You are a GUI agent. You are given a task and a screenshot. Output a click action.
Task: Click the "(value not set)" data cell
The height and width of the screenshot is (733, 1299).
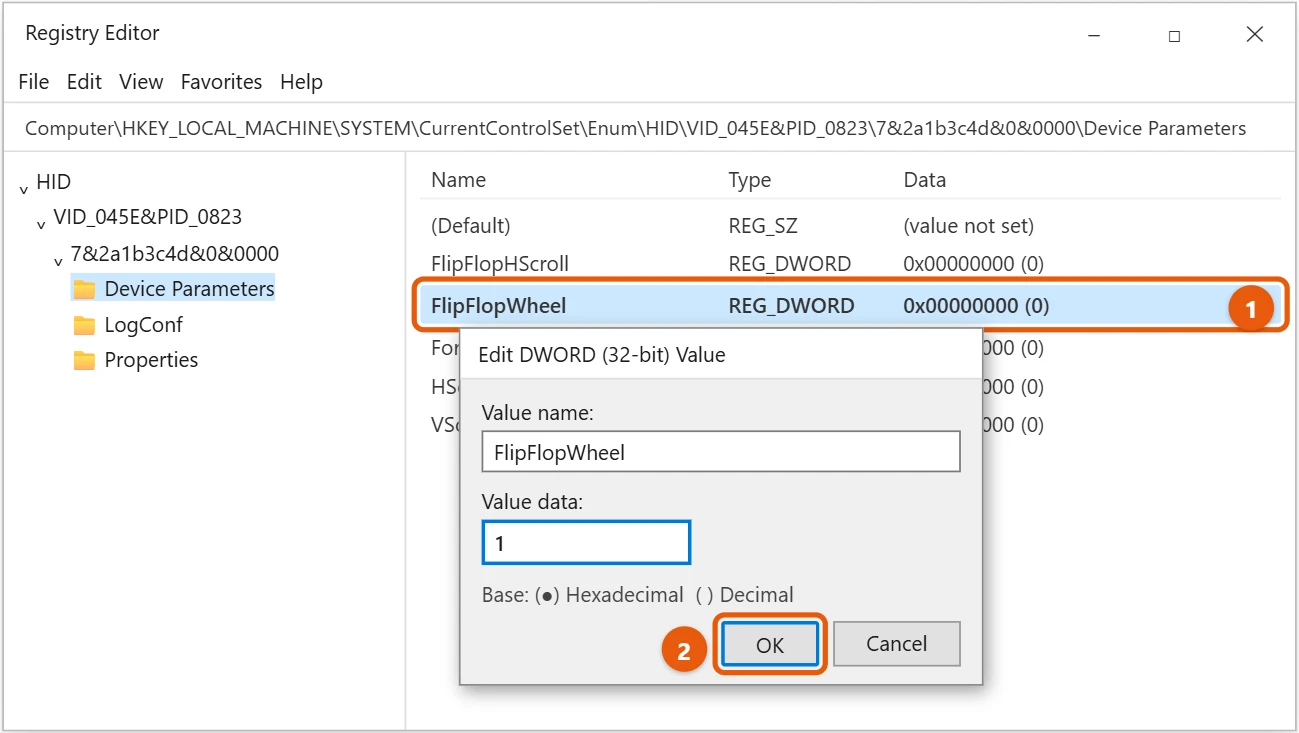coord(969,226)
